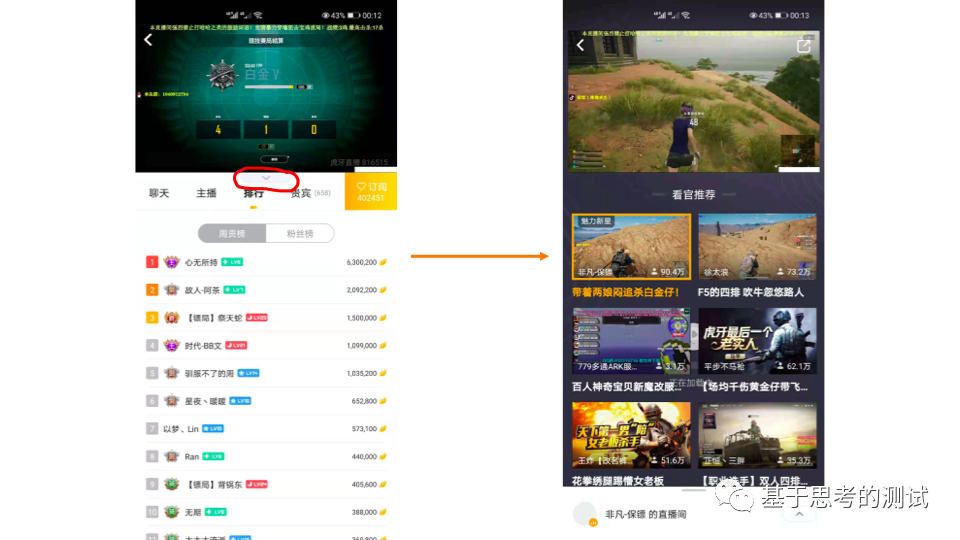Tap the share icon on right video
960x540 pixels.
[x=803, y=46]
